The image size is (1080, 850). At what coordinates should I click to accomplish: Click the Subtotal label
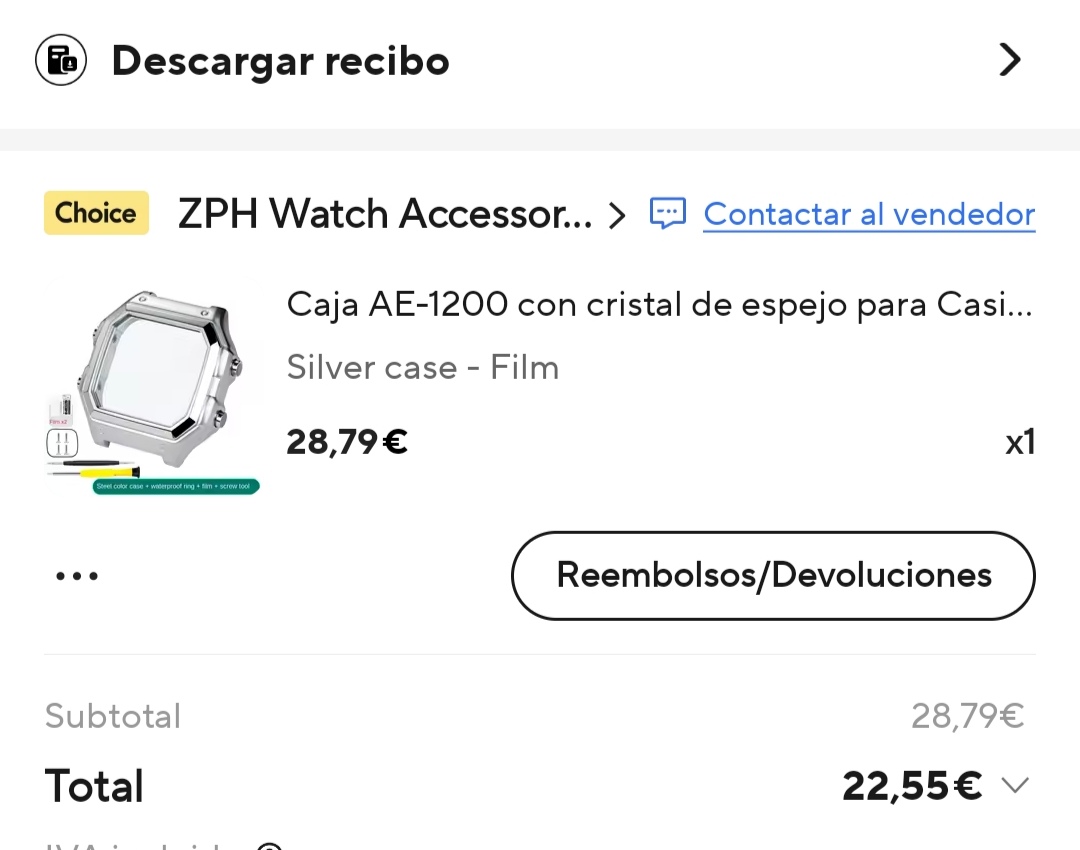(113, 716)
